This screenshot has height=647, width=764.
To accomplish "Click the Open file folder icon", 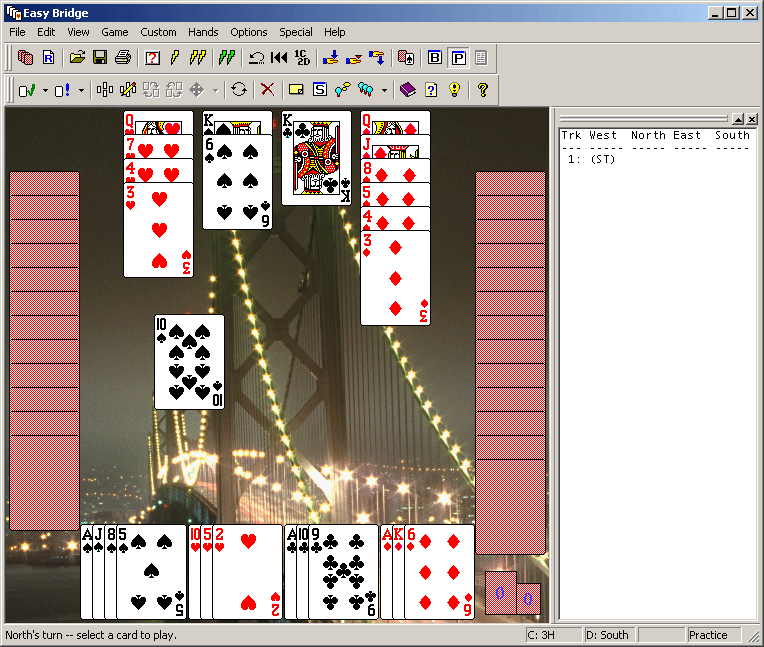I will tap(77, 58).
